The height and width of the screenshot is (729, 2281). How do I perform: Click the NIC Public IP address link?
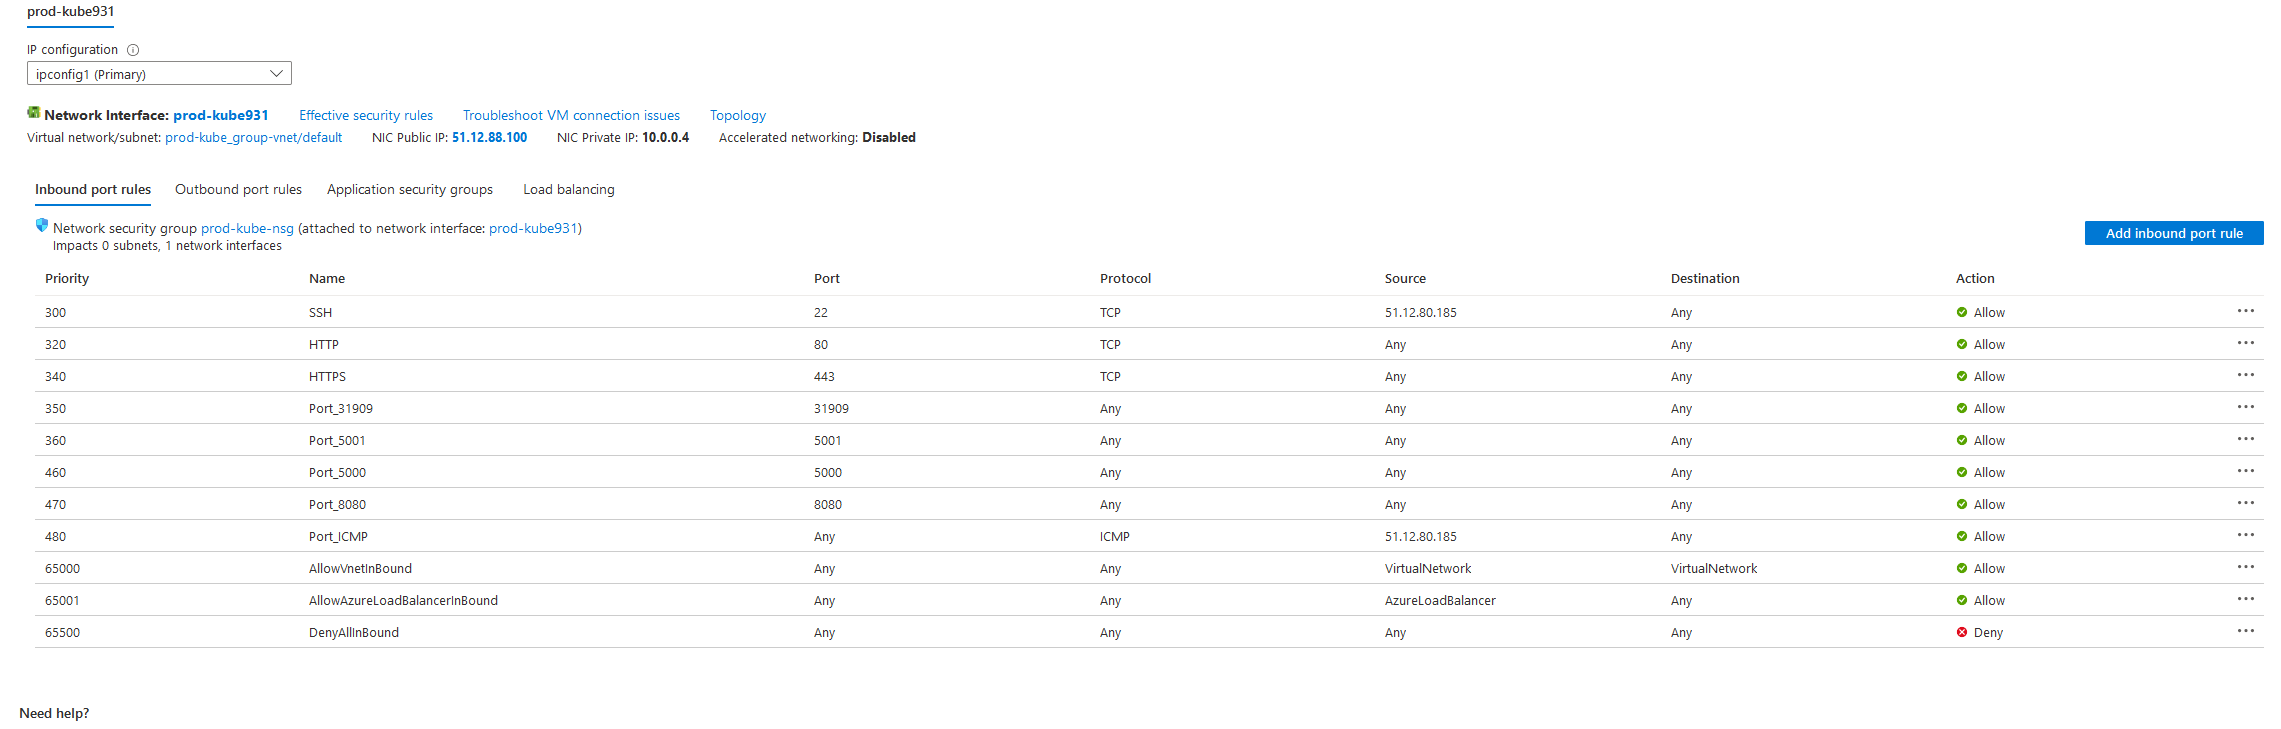coord(489,138)
